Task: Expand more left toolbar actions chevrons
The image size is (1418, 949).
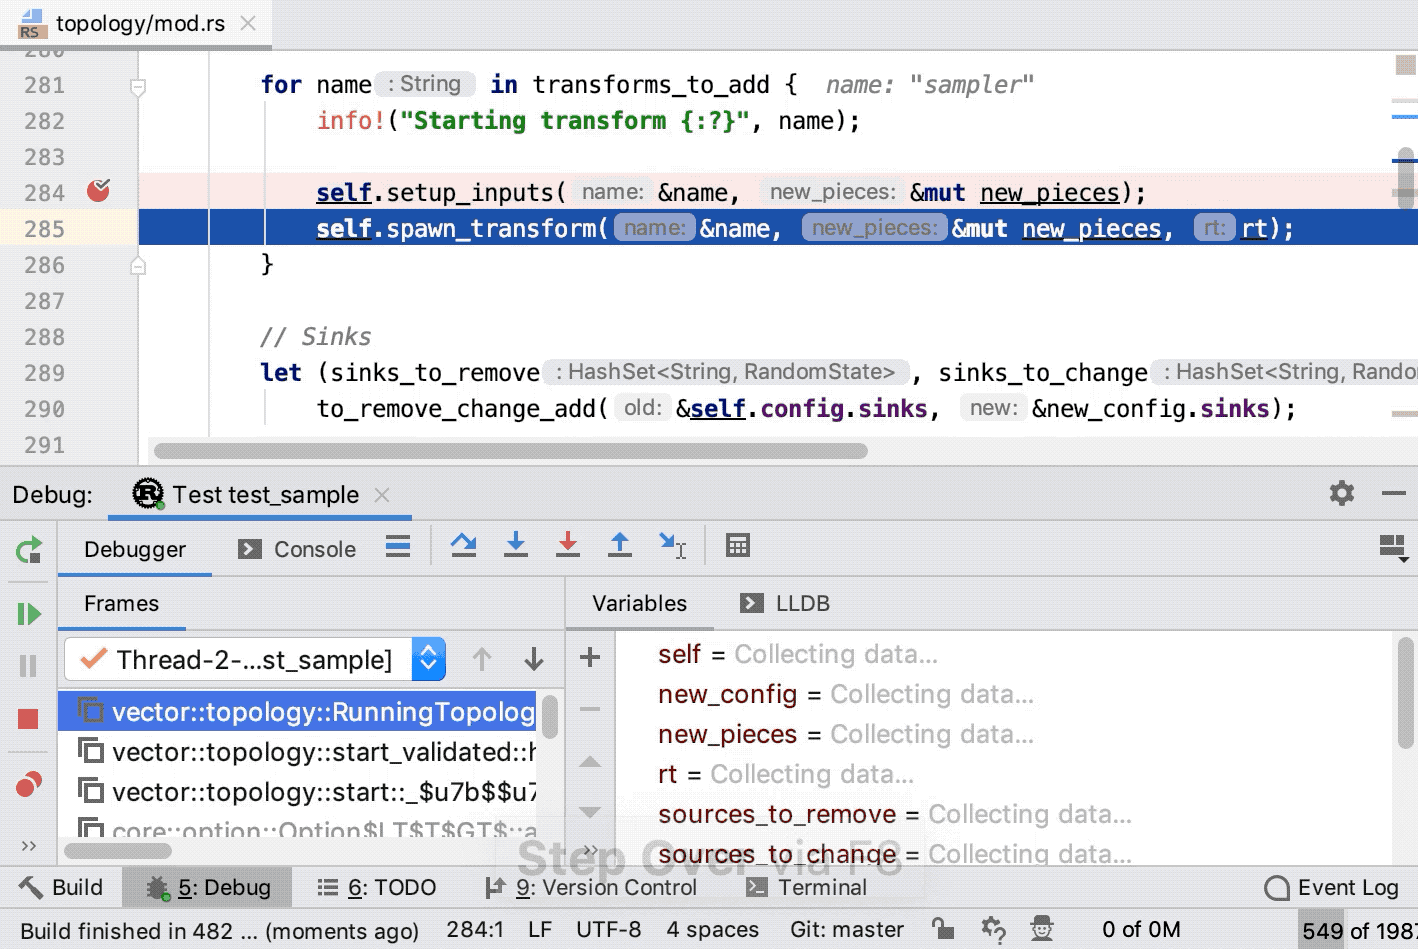Action: 29,846
